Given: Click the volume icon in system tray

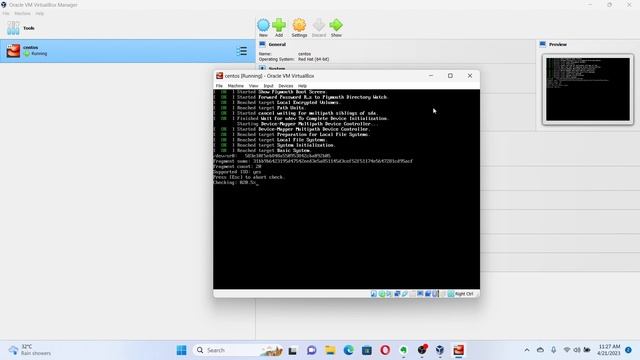Looking at the screenshot, I should (x=577, y=350).
